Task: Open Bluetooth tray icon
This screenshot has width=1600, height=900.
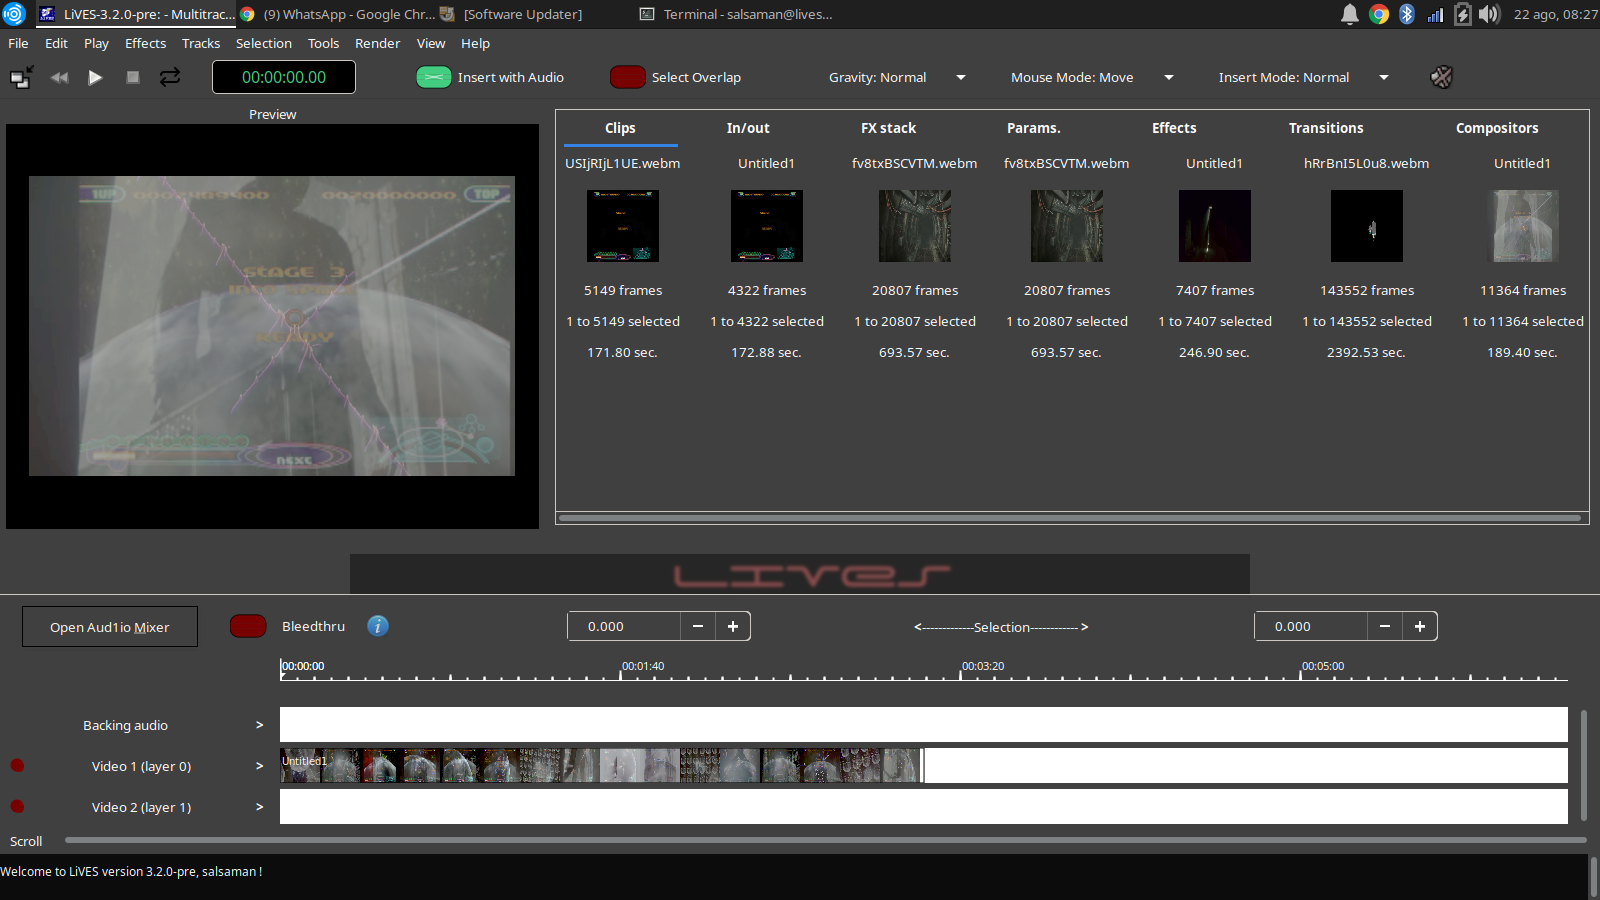Action: point(1407,14)
